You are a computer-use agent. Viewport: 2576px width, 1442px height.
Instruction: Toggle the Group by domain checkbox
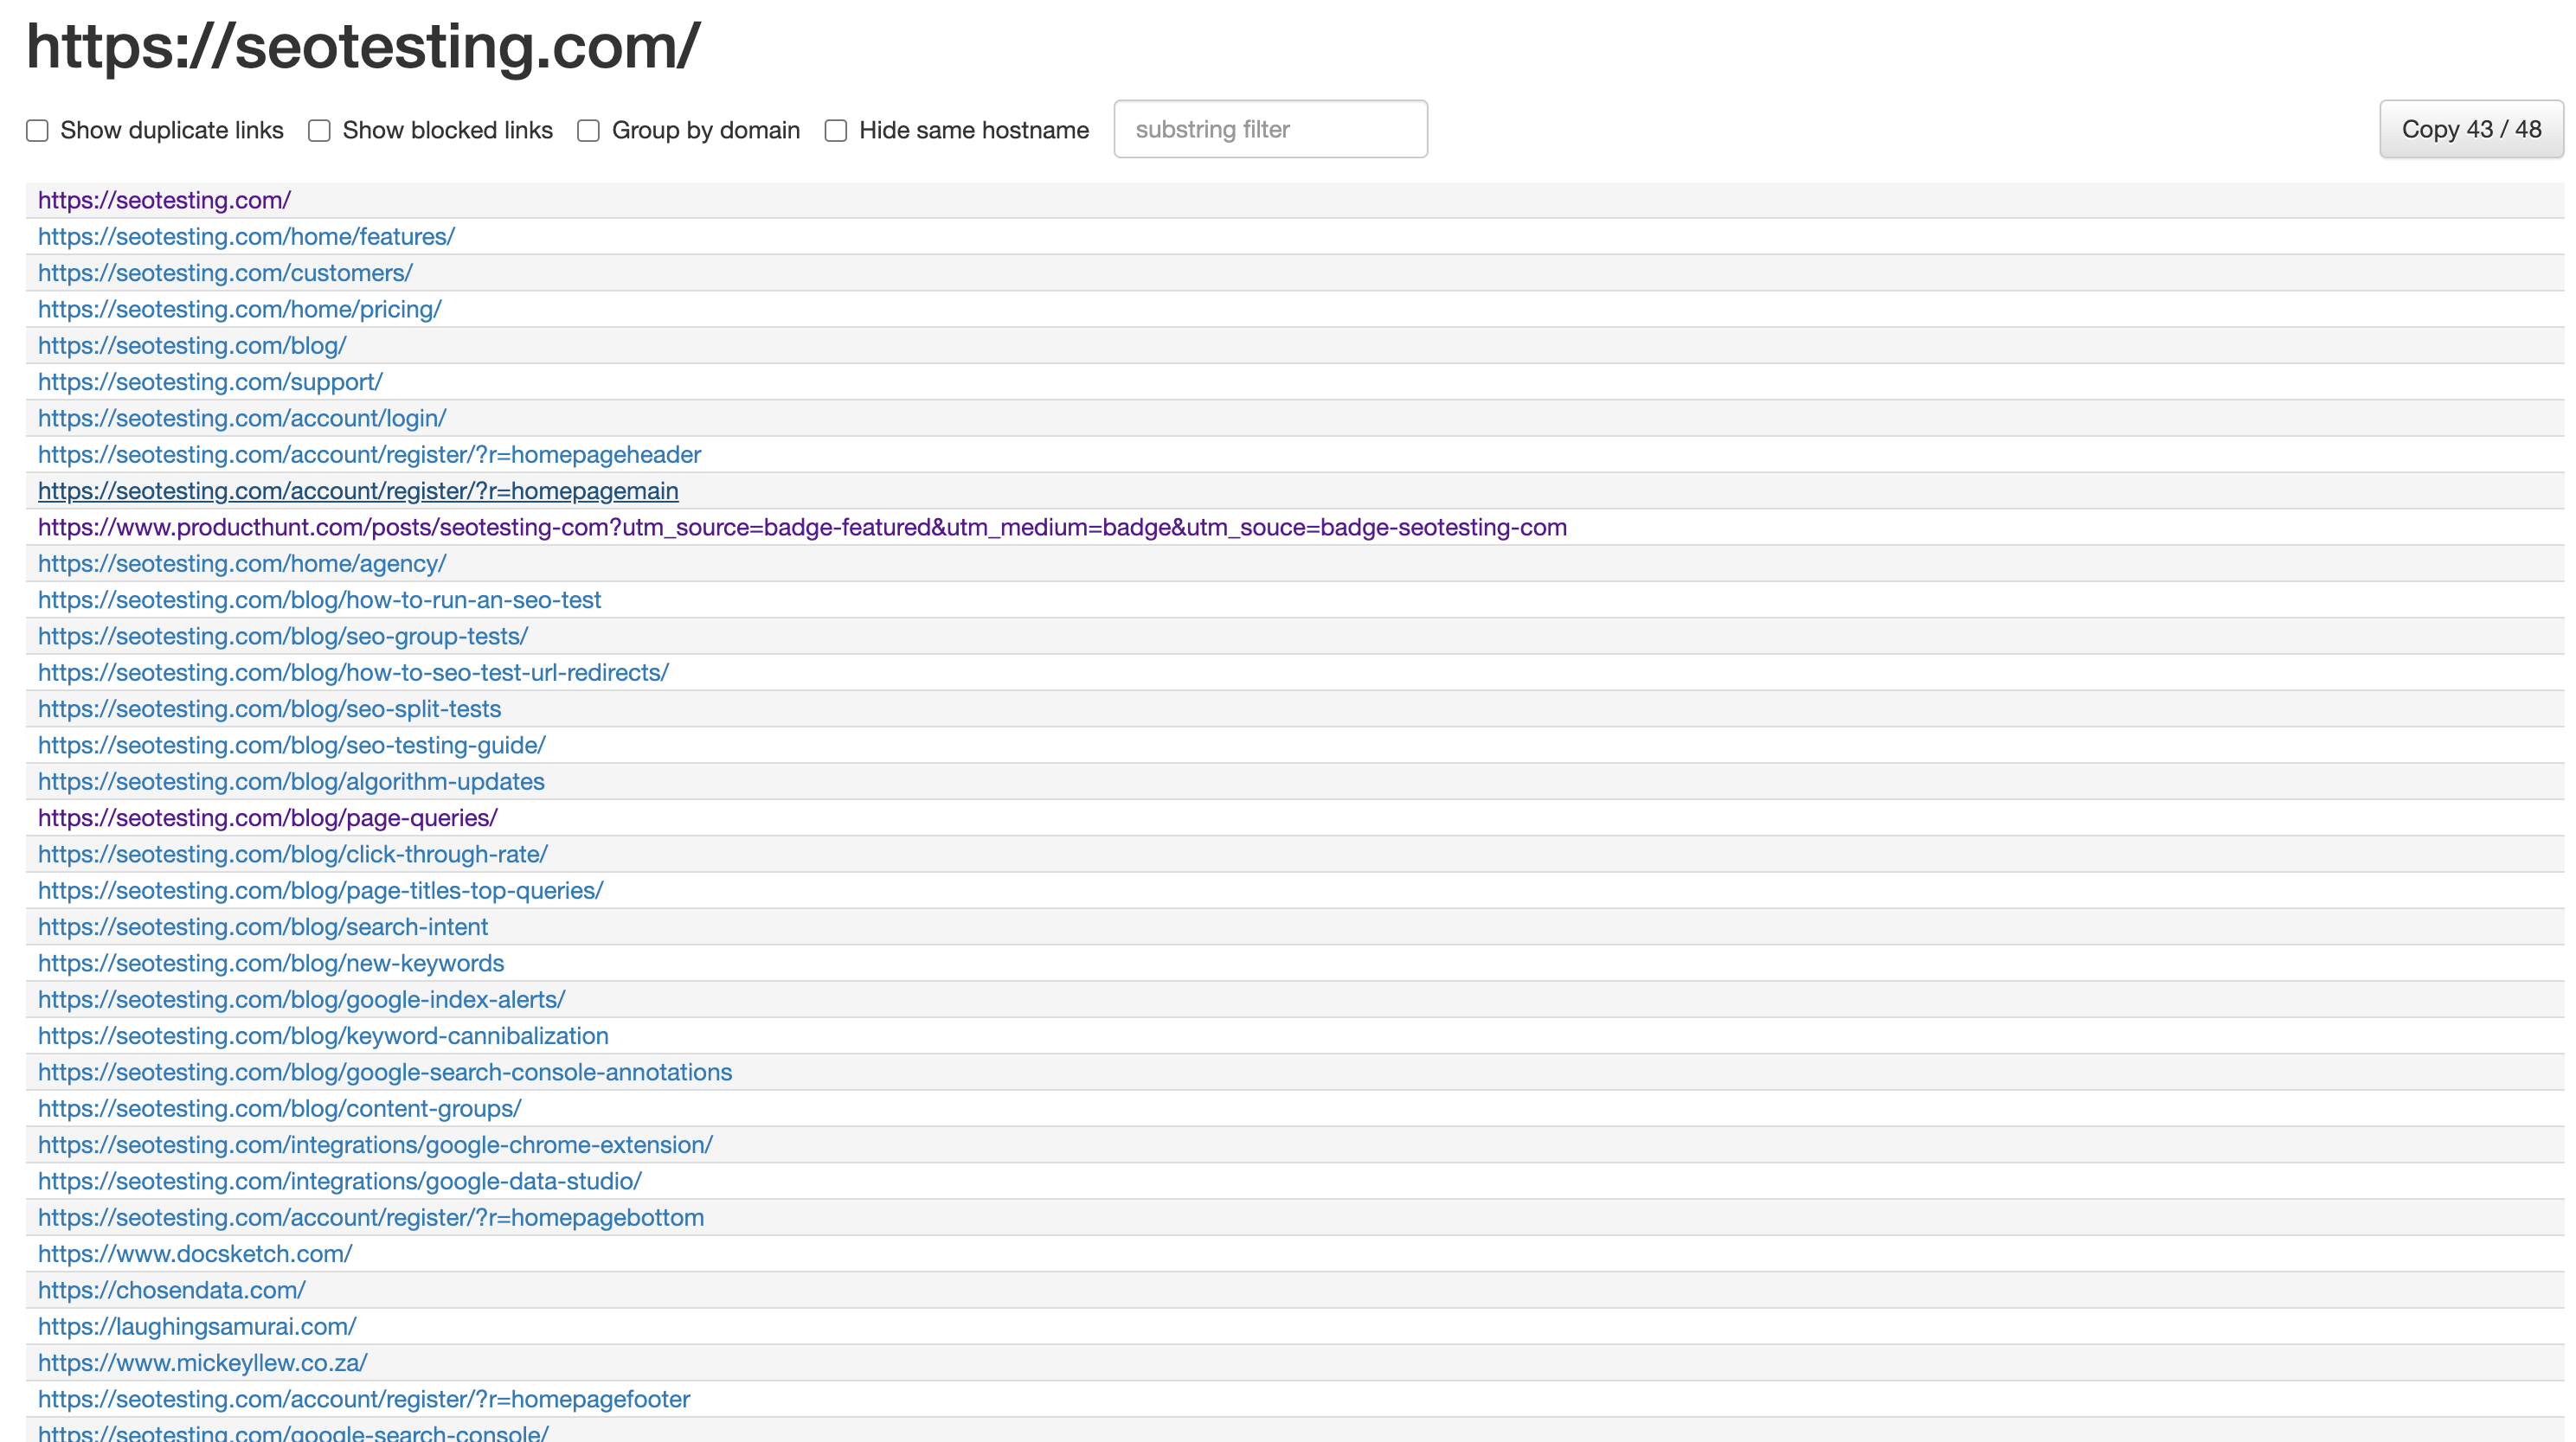588,131
